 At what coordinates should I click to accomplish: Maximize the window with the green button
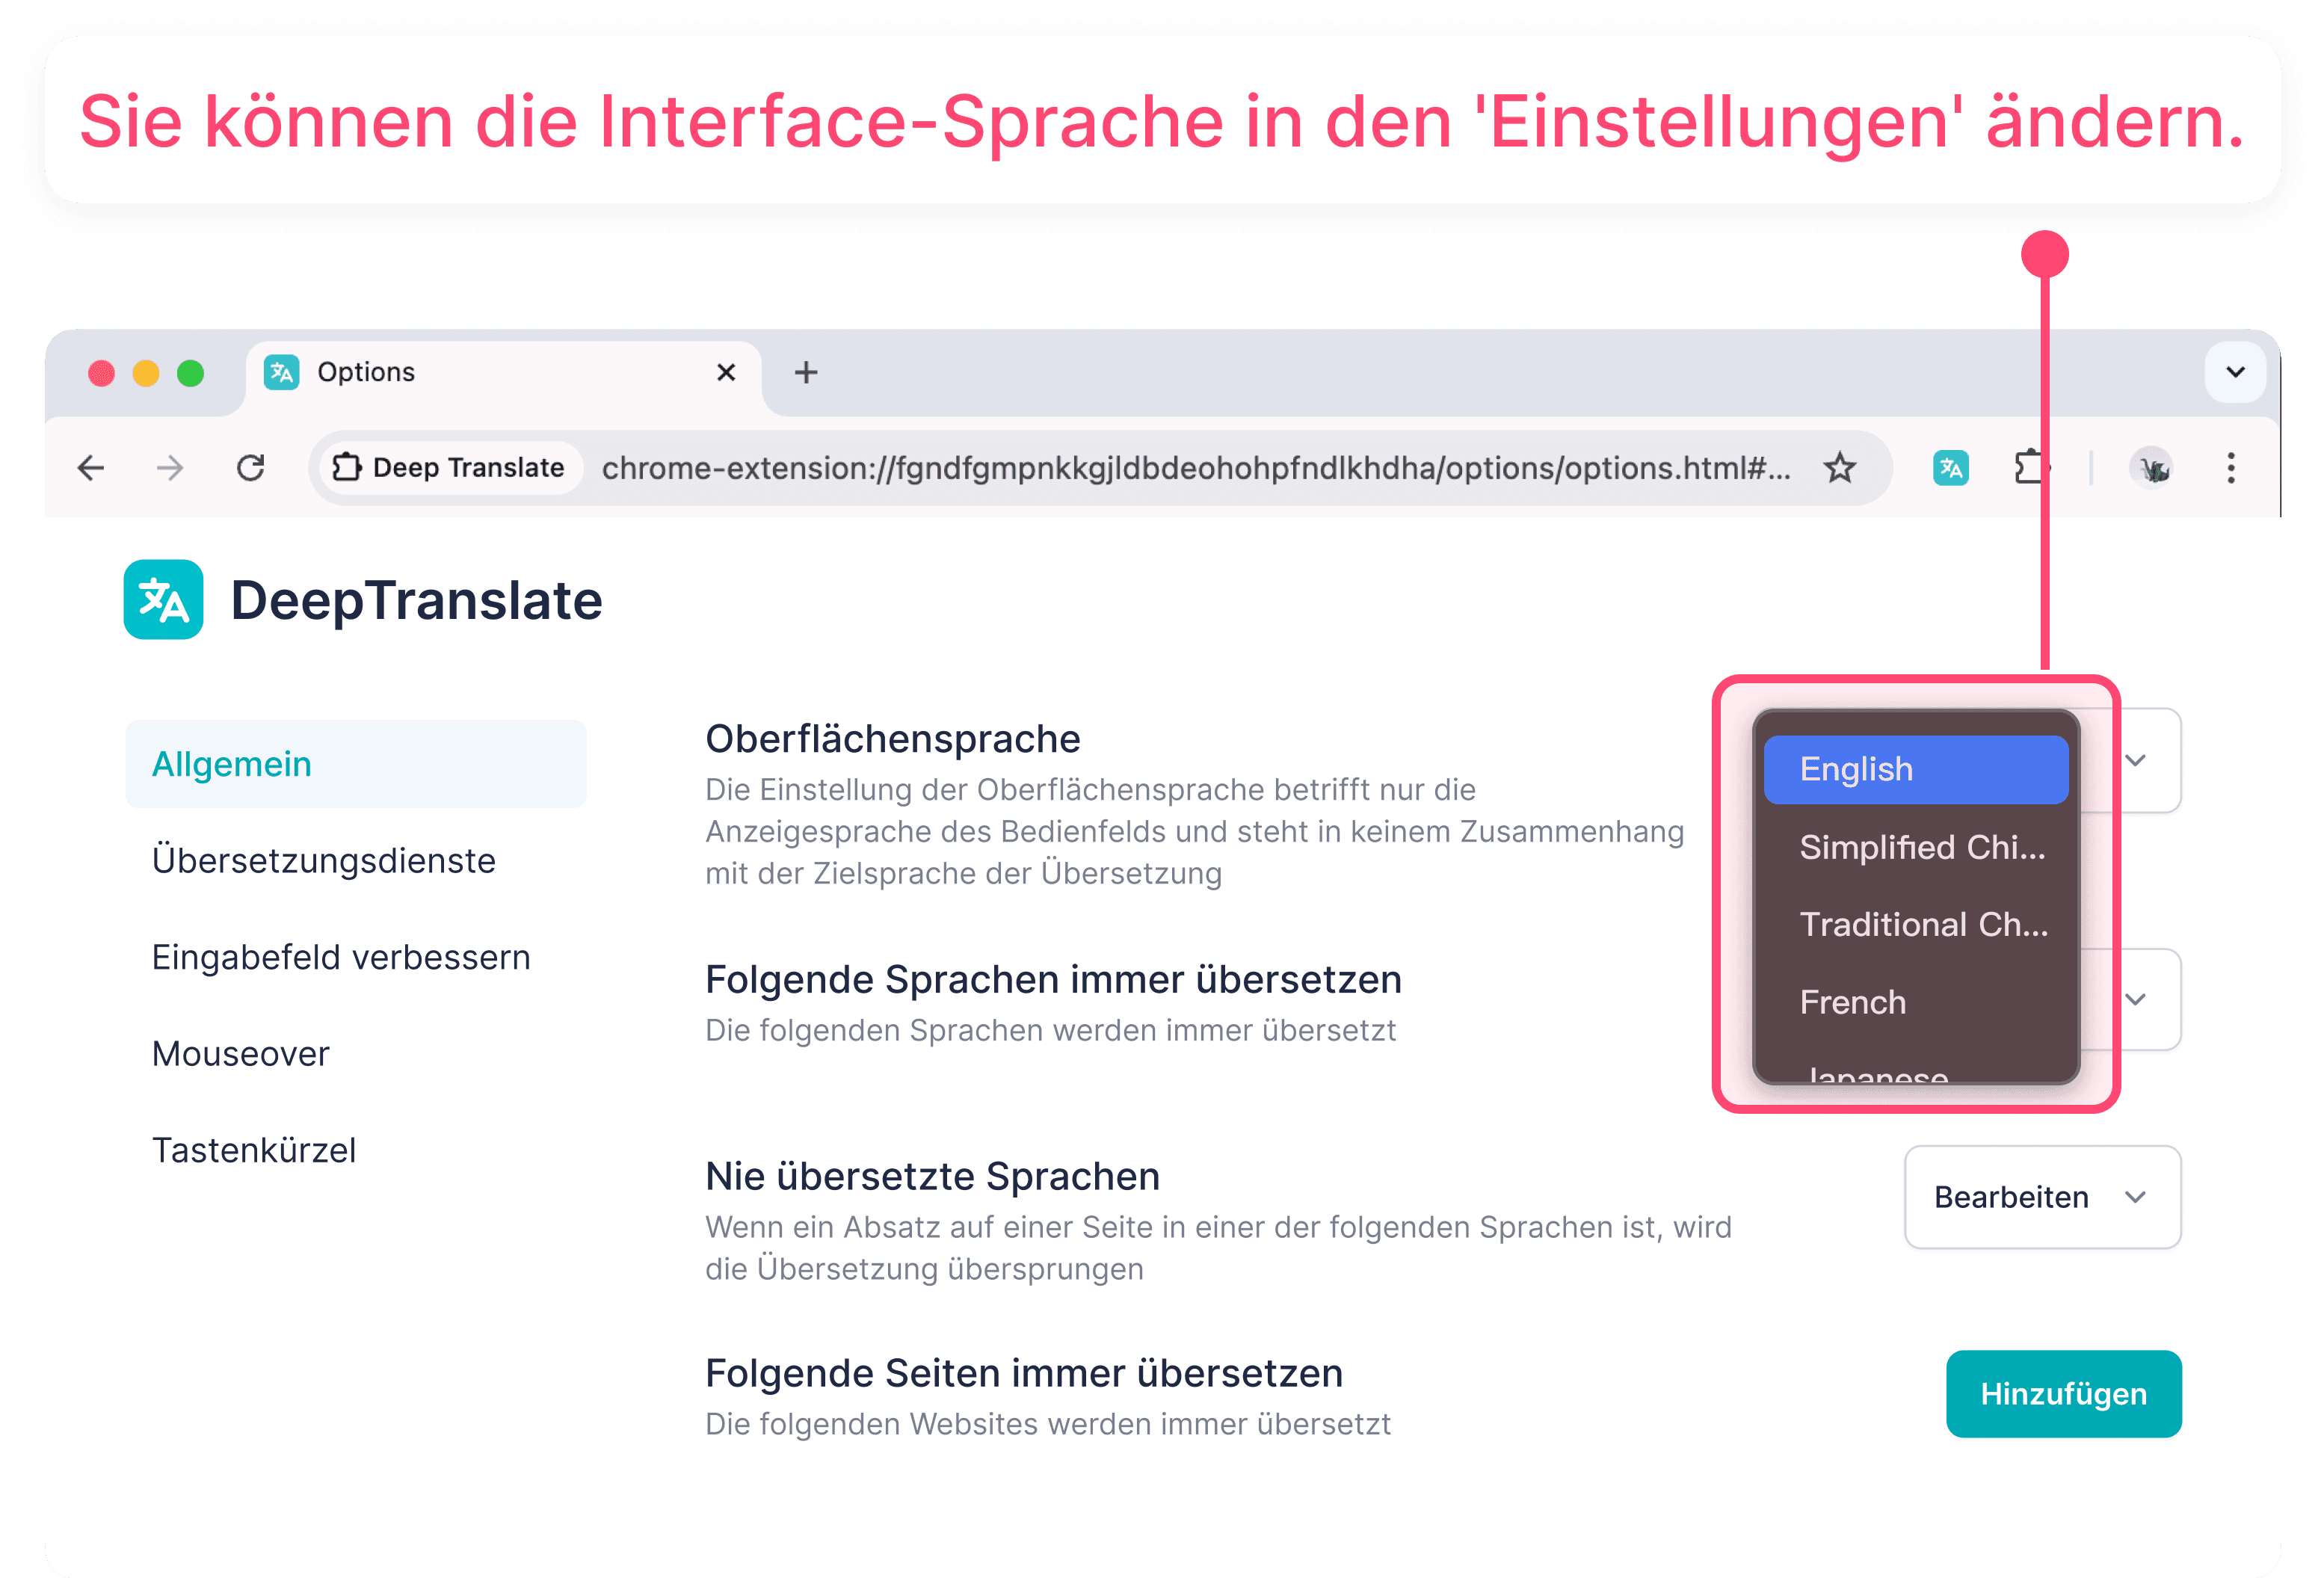click(x=191, y=373)
